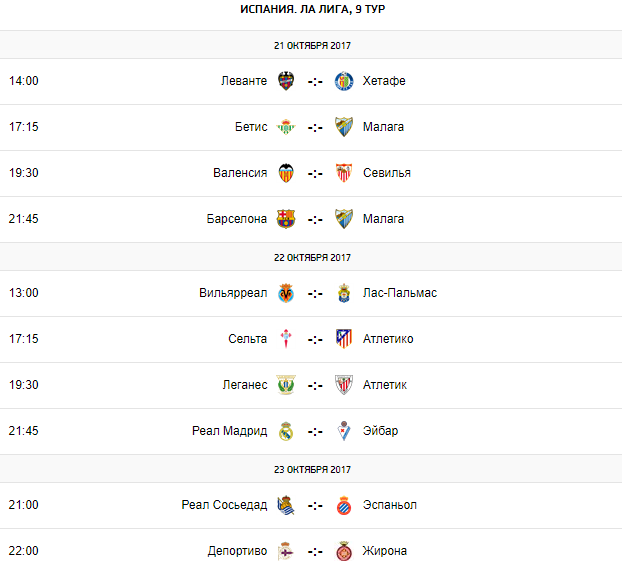Image resolution: width=622 pixels, height=570 pixels.
Task: Click the Леганес–Атлетик score placeholder
Action: coord(315,385)
